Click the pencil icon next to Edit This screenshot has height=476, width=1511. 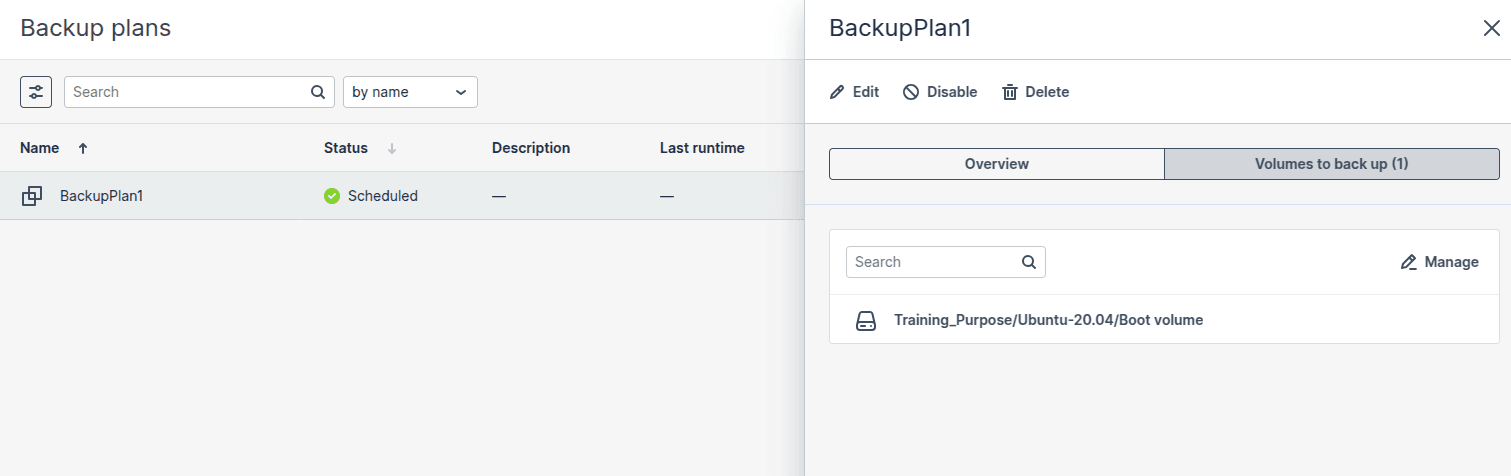click(837, 92)
